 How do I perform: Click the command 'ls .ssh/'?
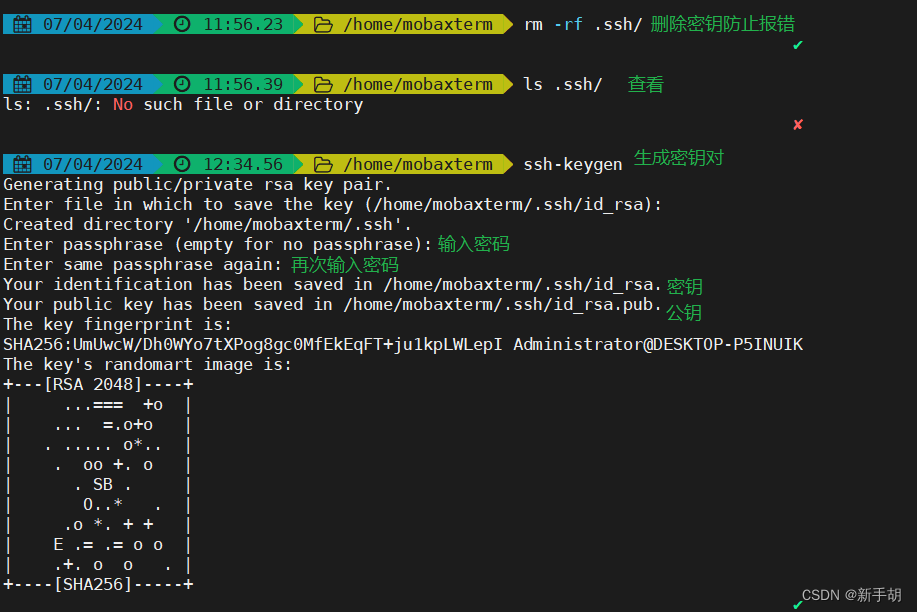click(563, 84)
